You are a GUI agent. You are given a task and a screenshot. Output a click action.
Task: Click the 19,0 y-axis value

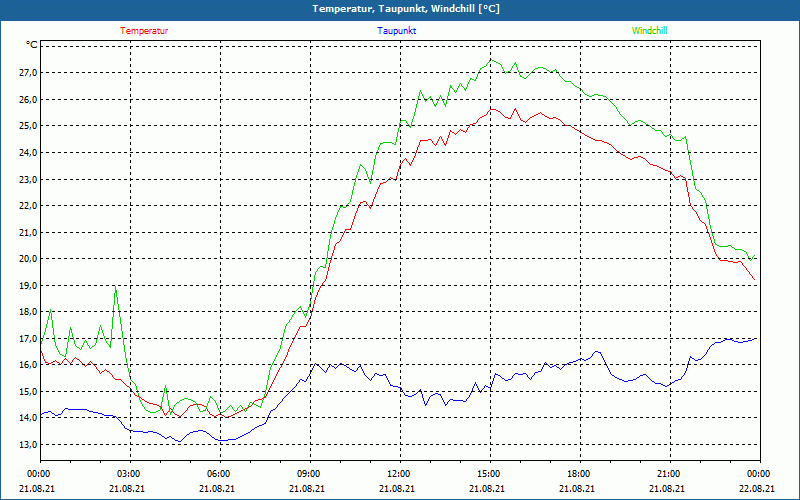(x=28, y=285)
